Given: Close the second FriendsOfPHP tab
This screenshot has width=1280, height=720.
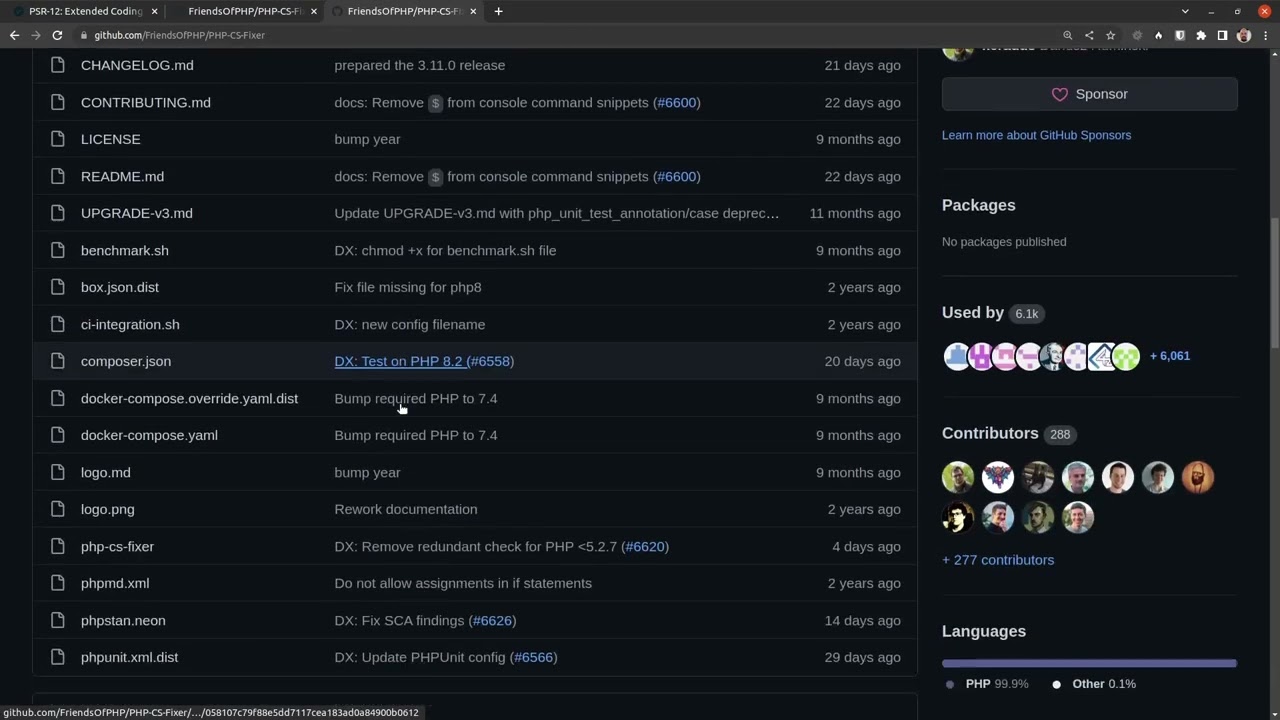Looking at the screenshot, I should pos(314,11).
